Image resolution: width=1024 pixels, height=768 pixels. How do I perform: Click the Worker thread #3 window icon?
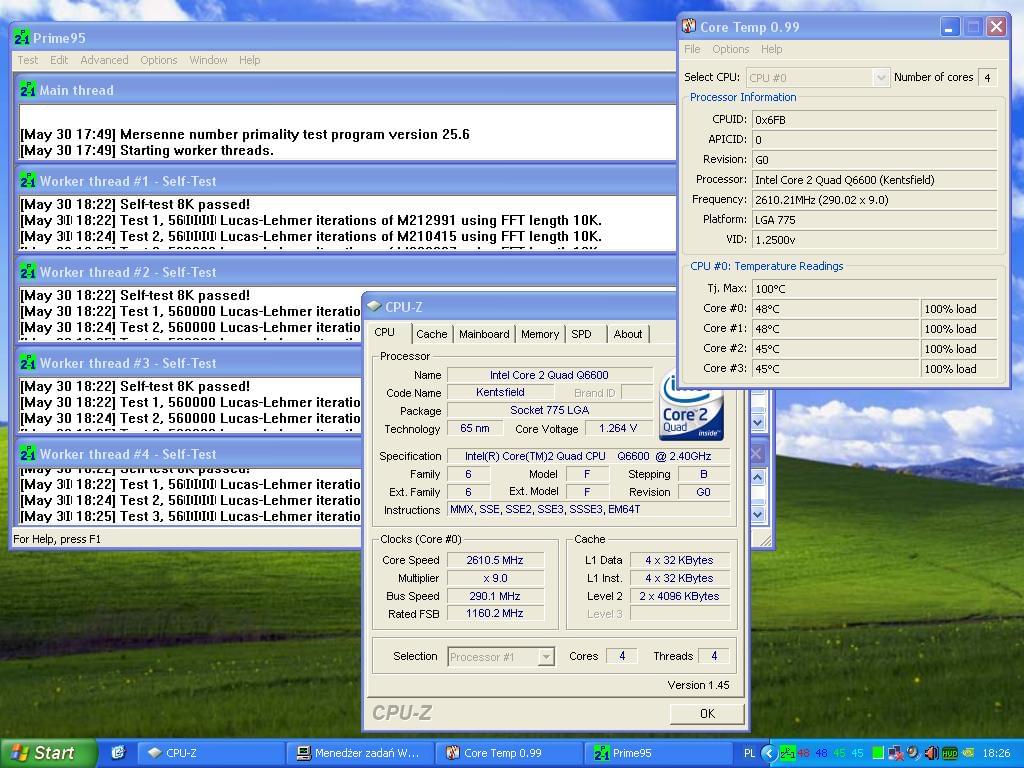pyautogui.click(x=27, y=363)
